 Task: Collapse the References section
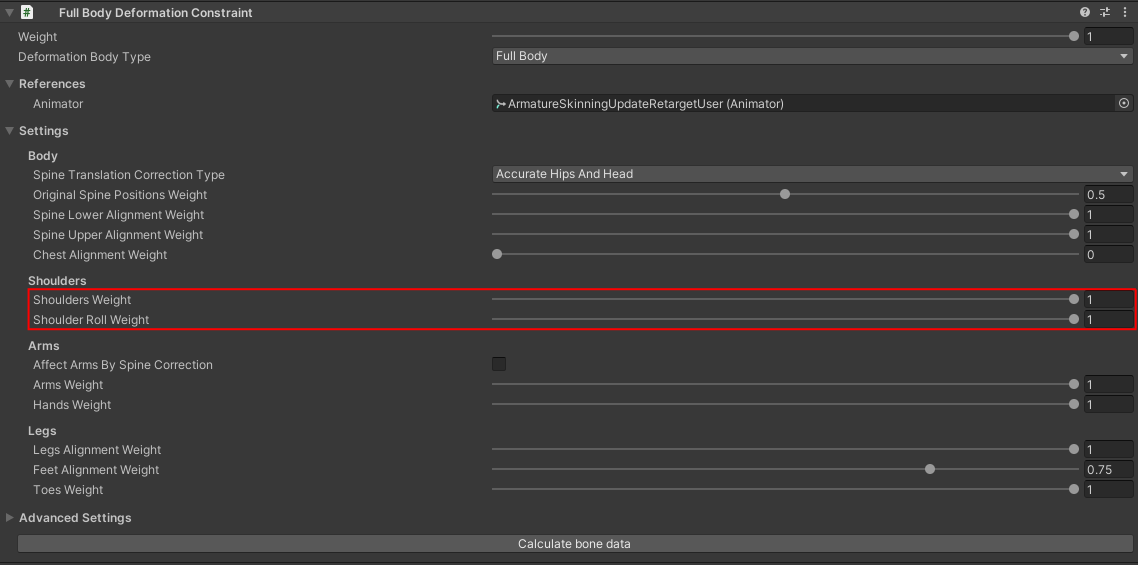point(9,84)
